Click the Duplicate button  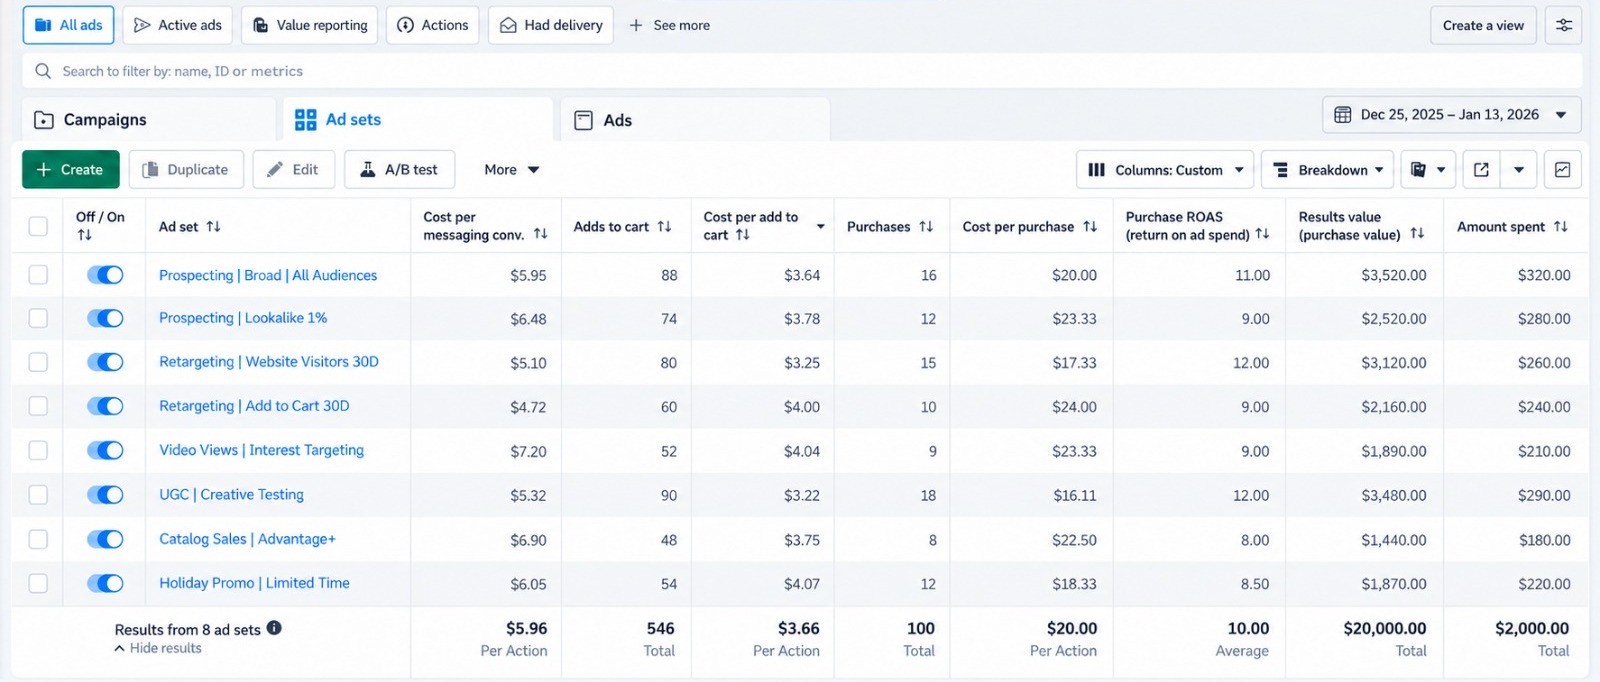pos(185,170)
